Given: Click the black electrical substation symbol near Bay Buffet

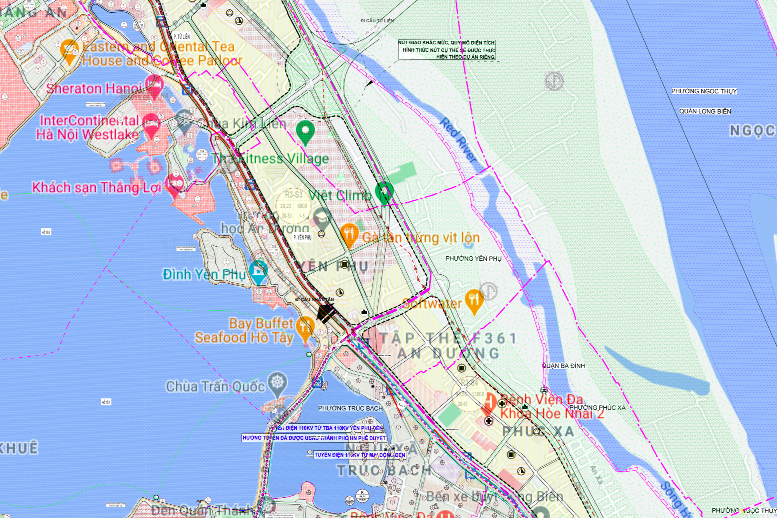Looking at the screenshot, I should click(x=326, y=314).
